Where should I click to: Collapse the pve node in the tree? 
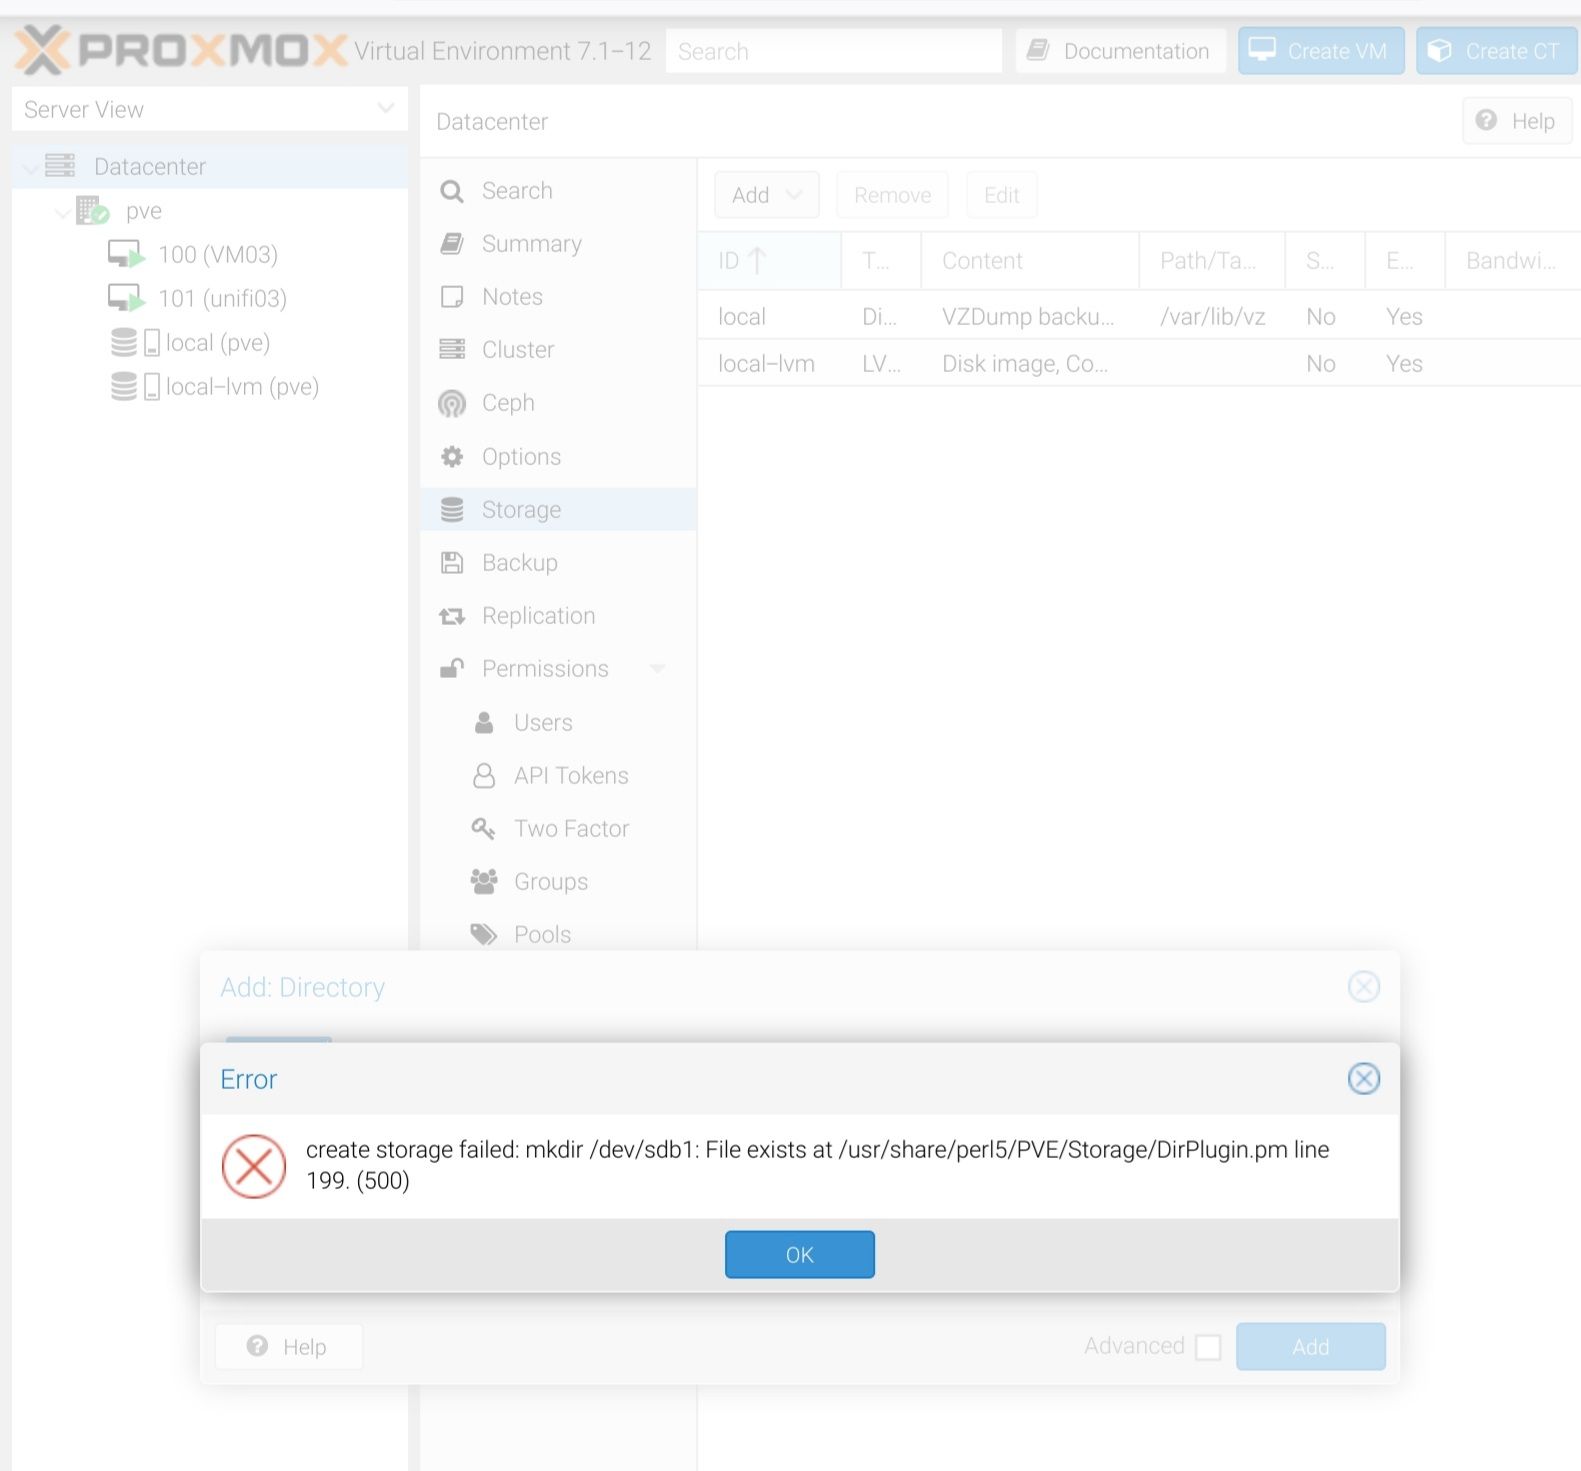[62, 212]
